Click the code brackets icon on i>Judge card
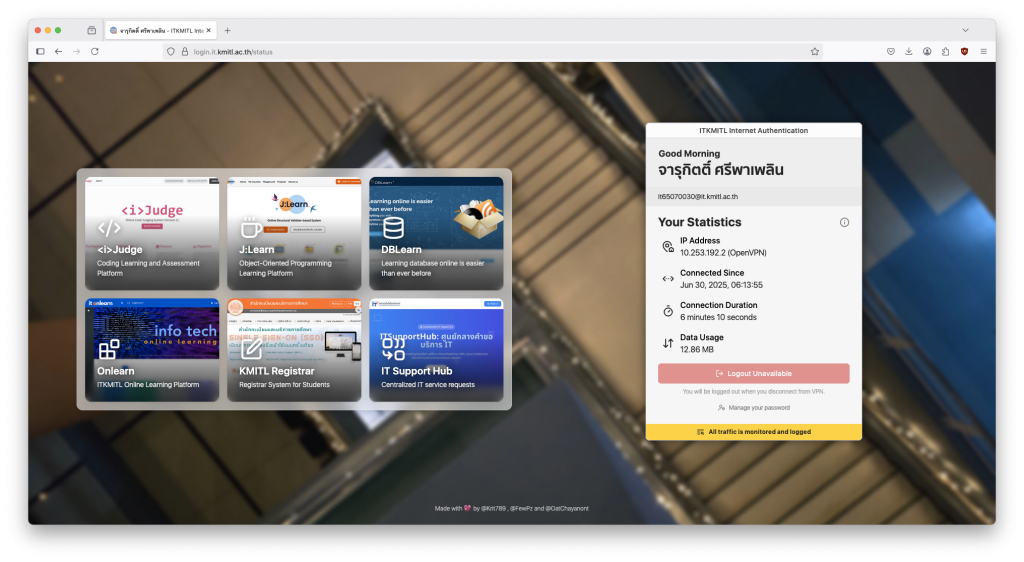The width and height of the screenshot is (1024, 562). point(109,227)
